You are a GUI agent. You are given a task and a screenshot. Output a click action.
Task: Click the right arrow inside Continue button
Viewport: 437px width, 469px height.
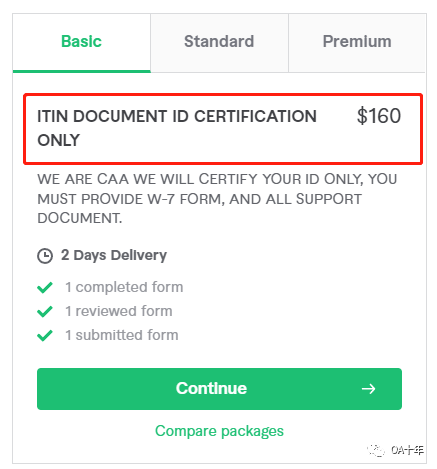[368, 389]
